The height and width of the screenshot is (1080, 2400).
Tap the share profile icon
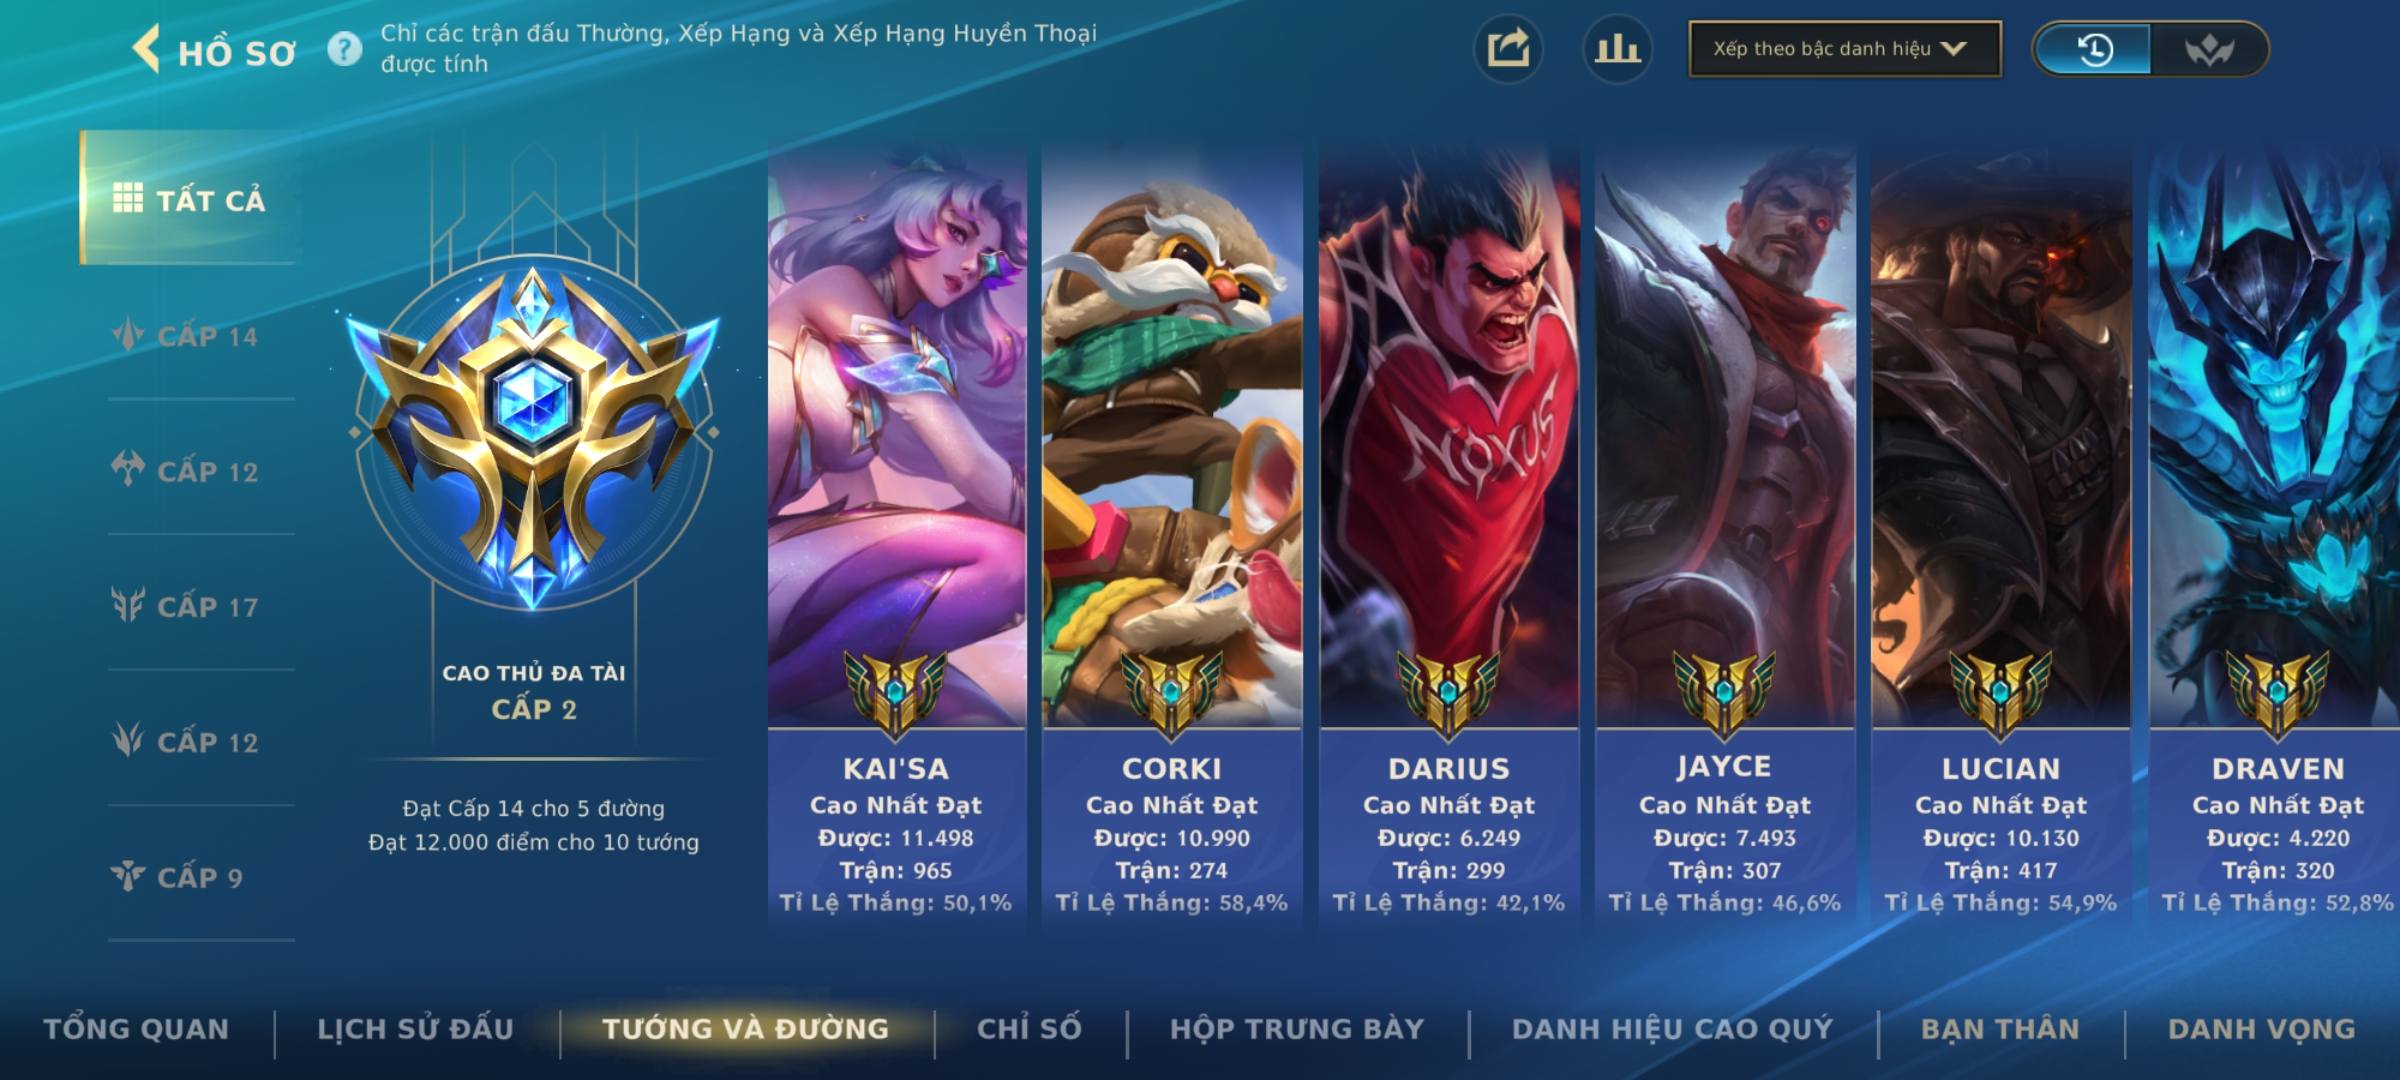pyautogui.click(x=1508, y=49)
